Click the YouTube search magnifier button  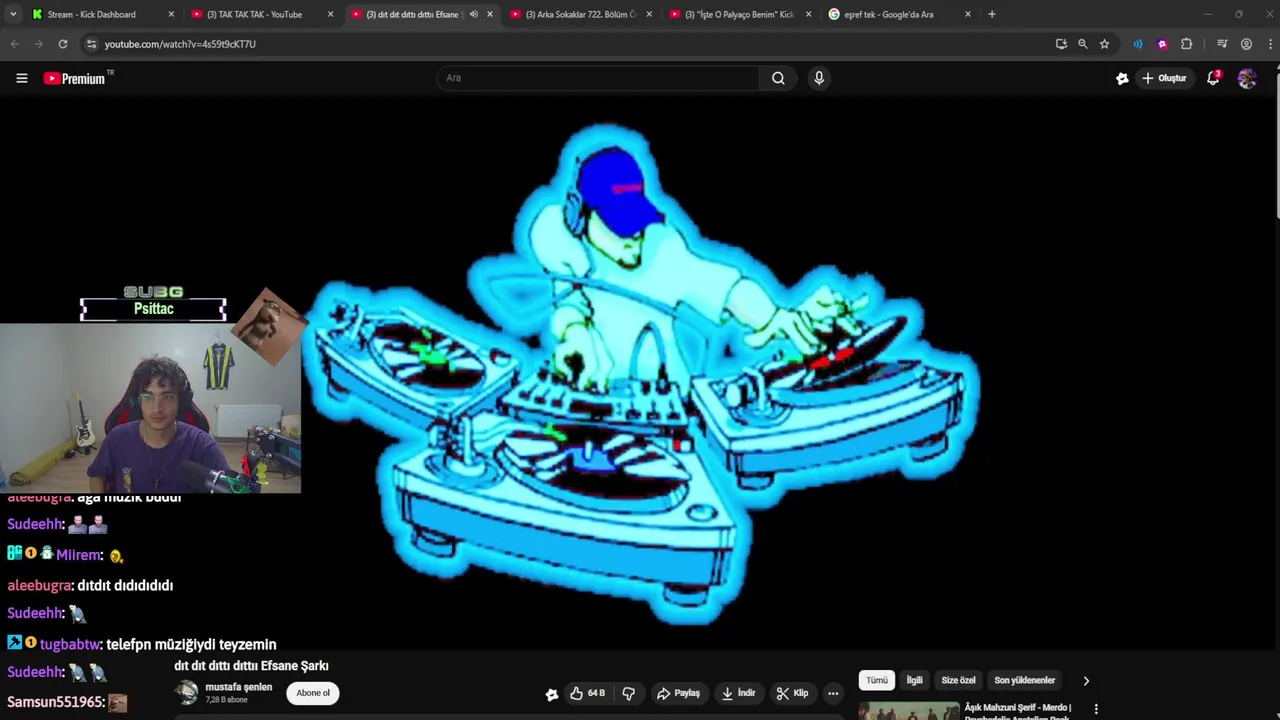(x=778, y=78)
